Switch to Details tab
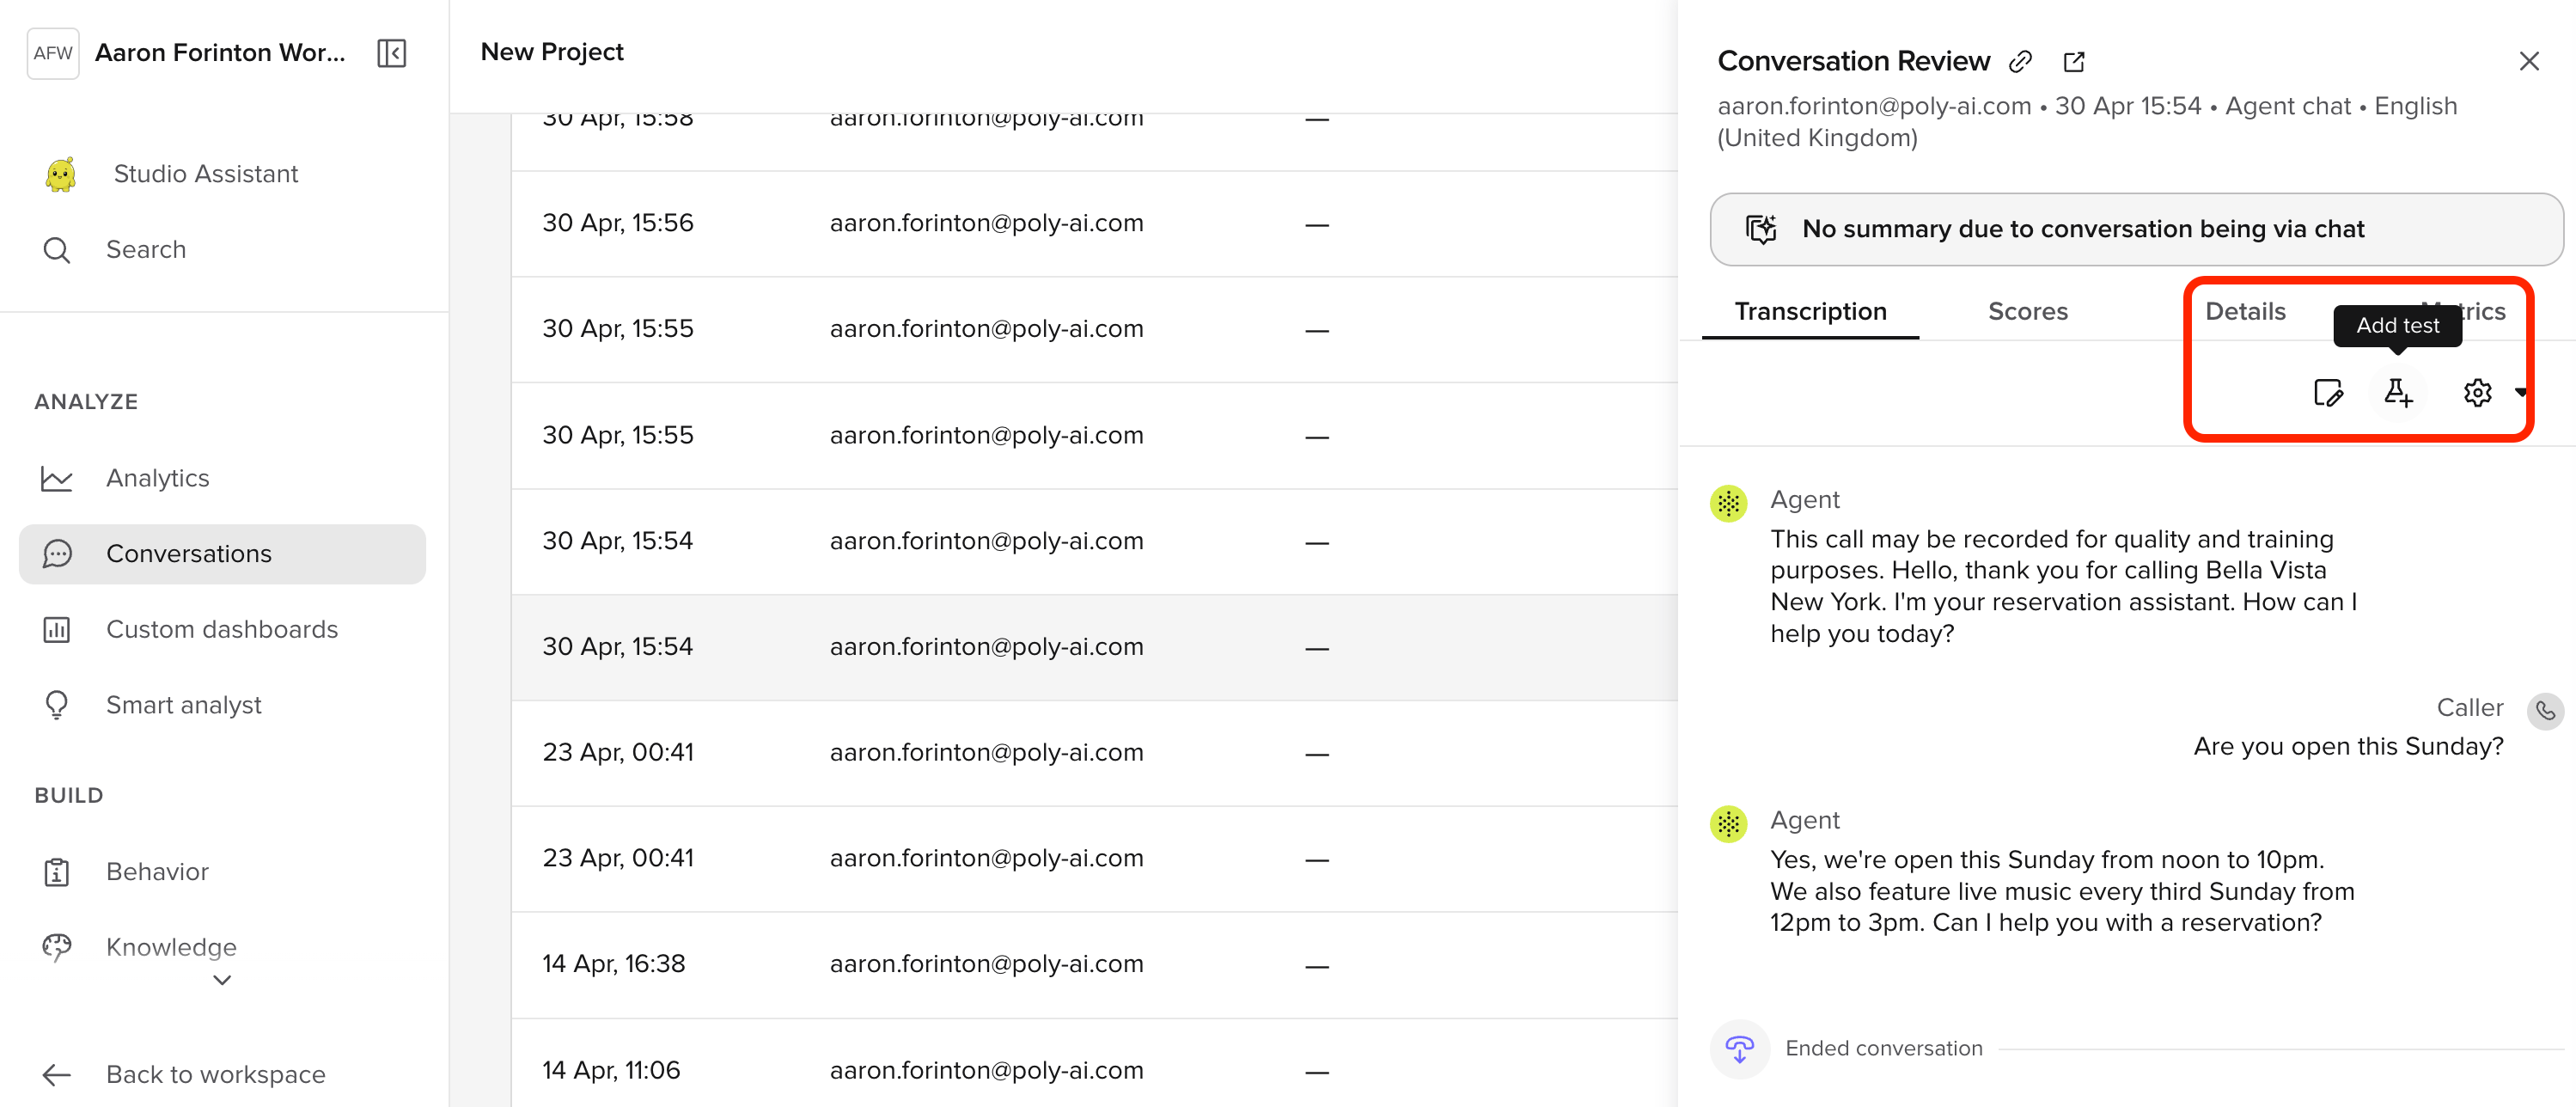 (2245, 312)
